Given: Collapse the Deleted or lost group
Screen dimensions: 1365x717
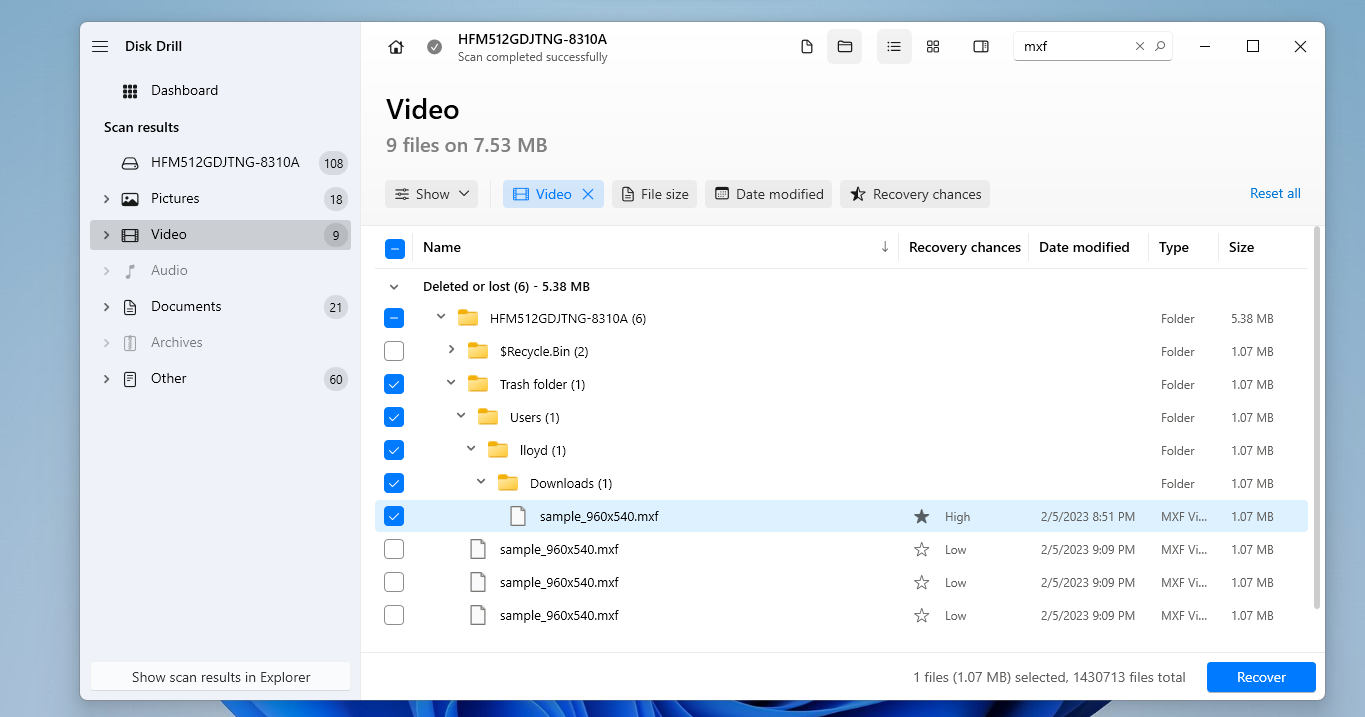Looking at the screenshot, I should 394,286.
